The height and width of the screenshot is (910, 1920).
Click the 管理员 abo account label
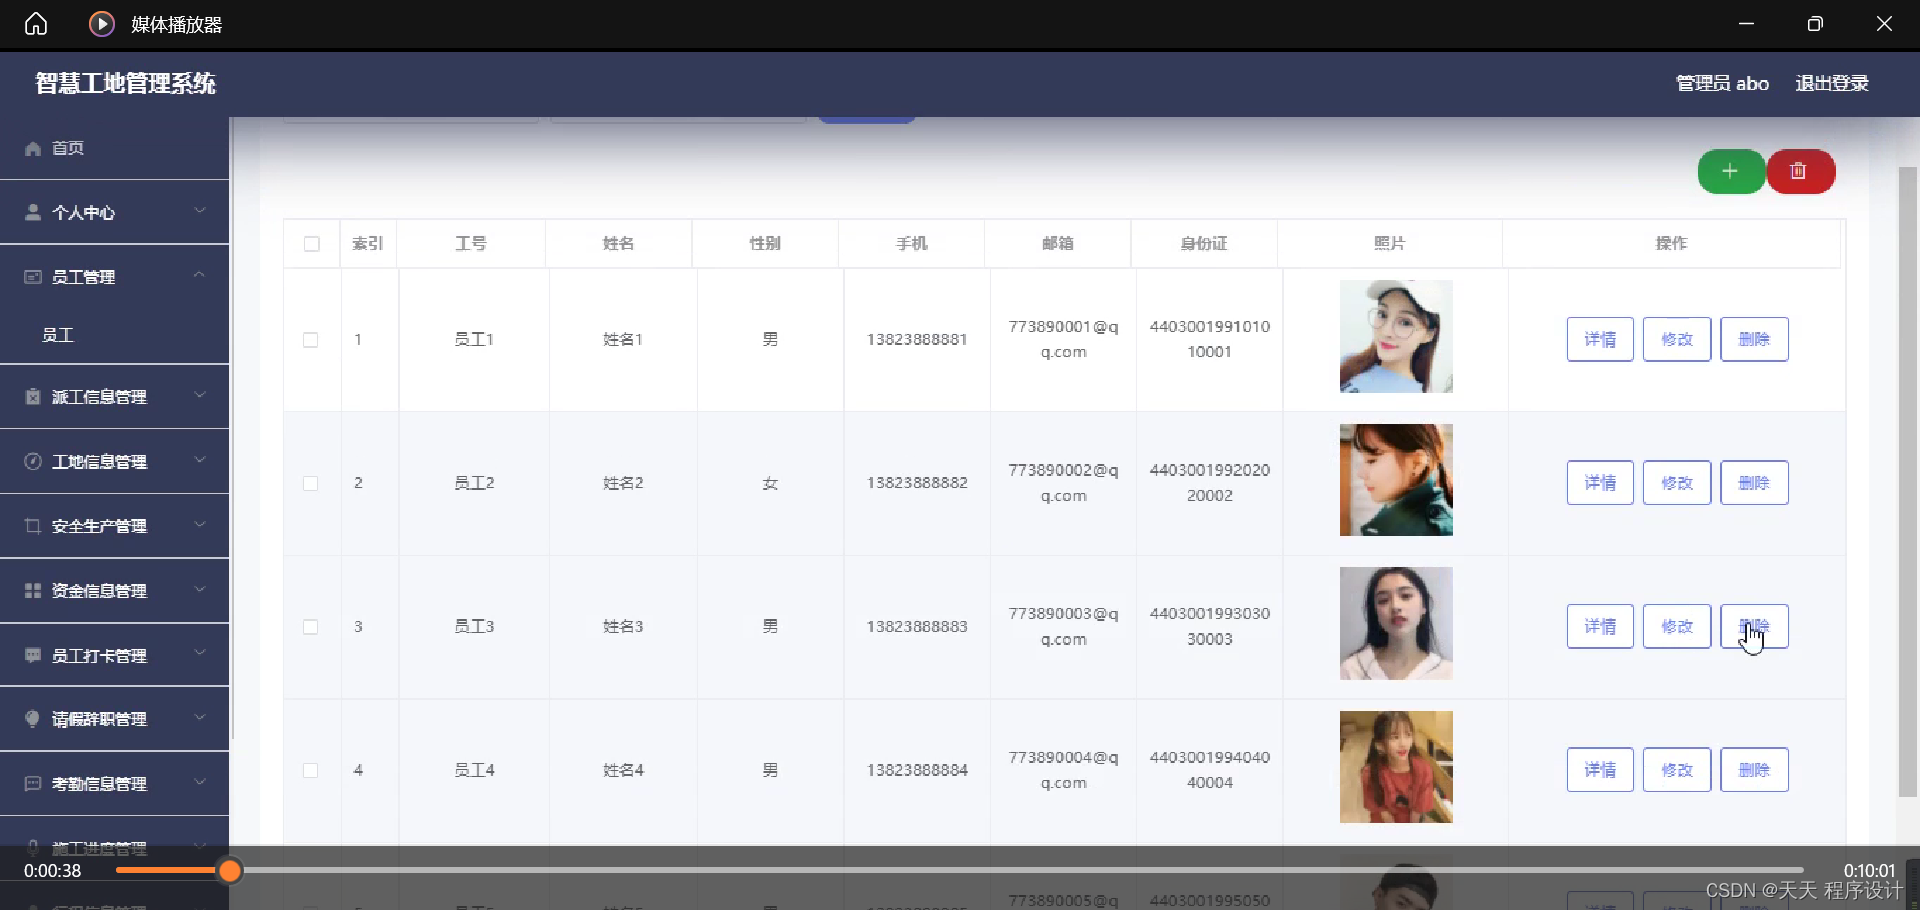pos(1722,83)
